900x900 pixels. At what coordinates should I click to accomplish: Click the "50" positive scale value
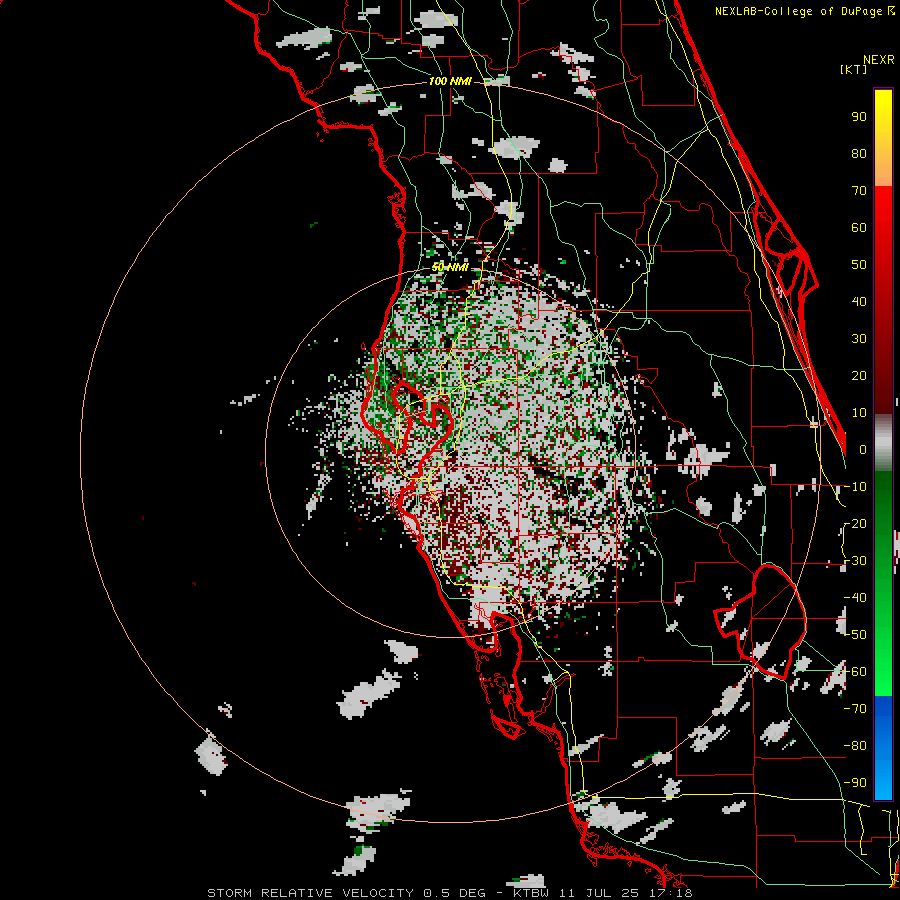pyautogui.click(x=859, y=265)
